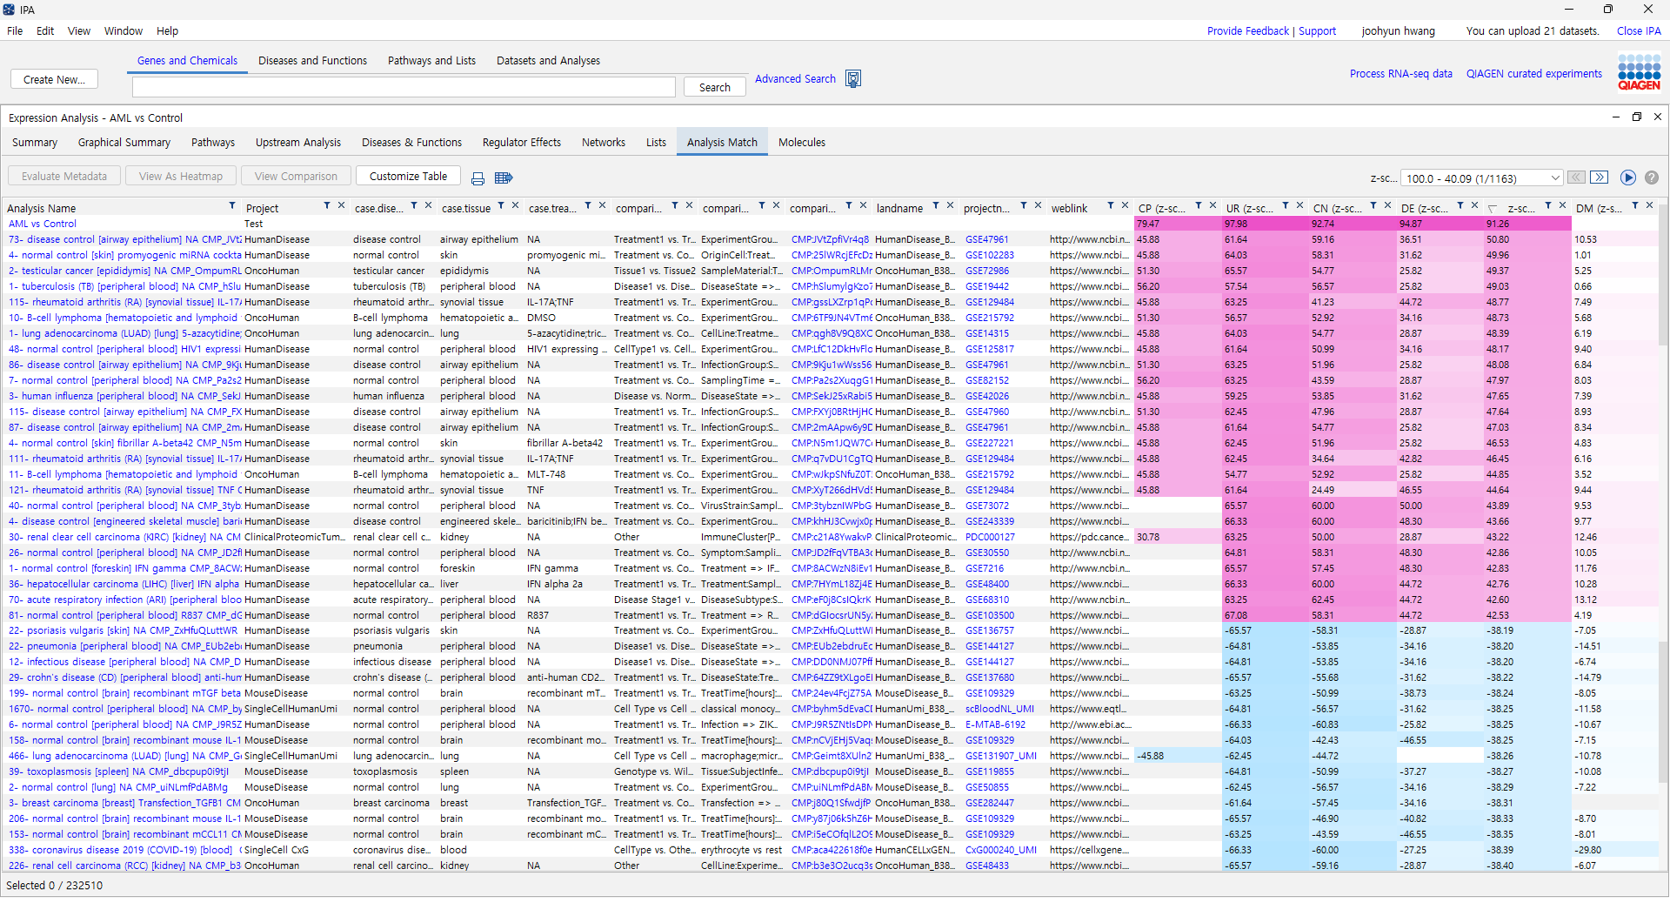
Task: Filter the Analysis Name column
Action: click(232, 206)
